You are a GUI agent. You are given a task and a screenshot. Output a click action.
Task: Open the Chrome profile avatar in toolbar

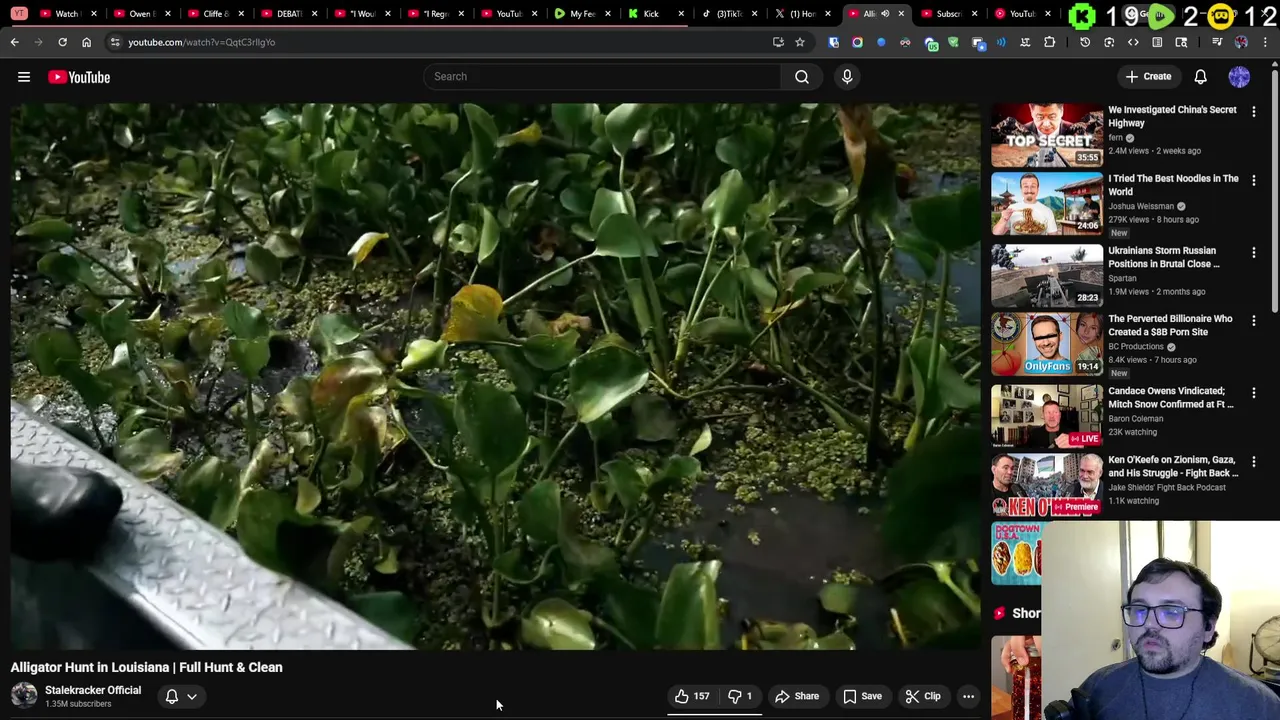point(1241,42)
